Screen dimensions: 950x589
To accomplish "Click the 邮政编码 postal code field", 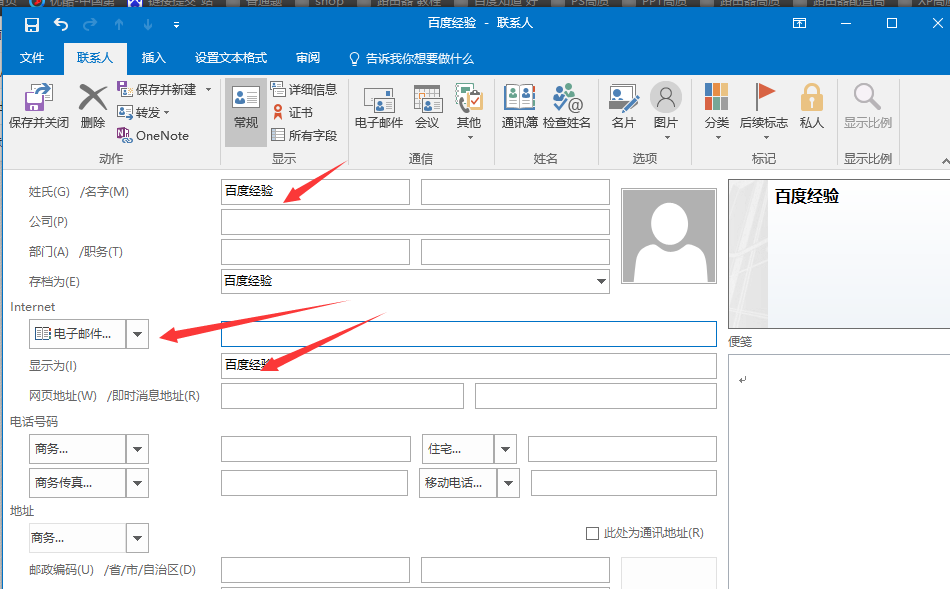I will click(x=315, y=570).
